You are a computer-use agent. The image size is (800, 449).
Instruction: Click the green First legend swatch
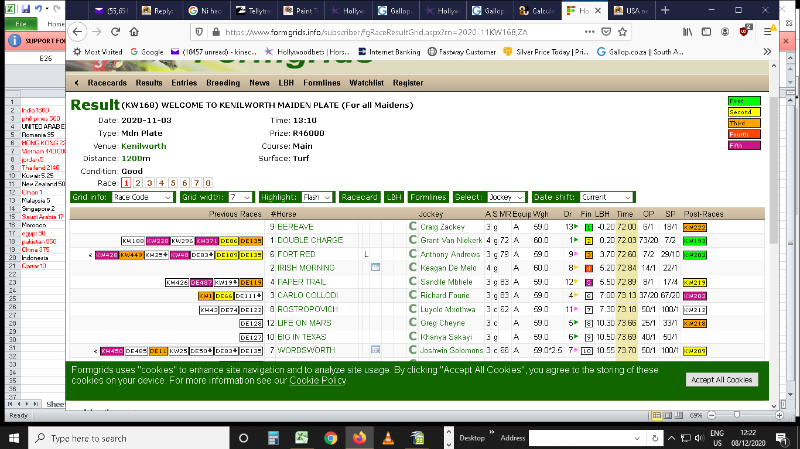tap(745, 101)
